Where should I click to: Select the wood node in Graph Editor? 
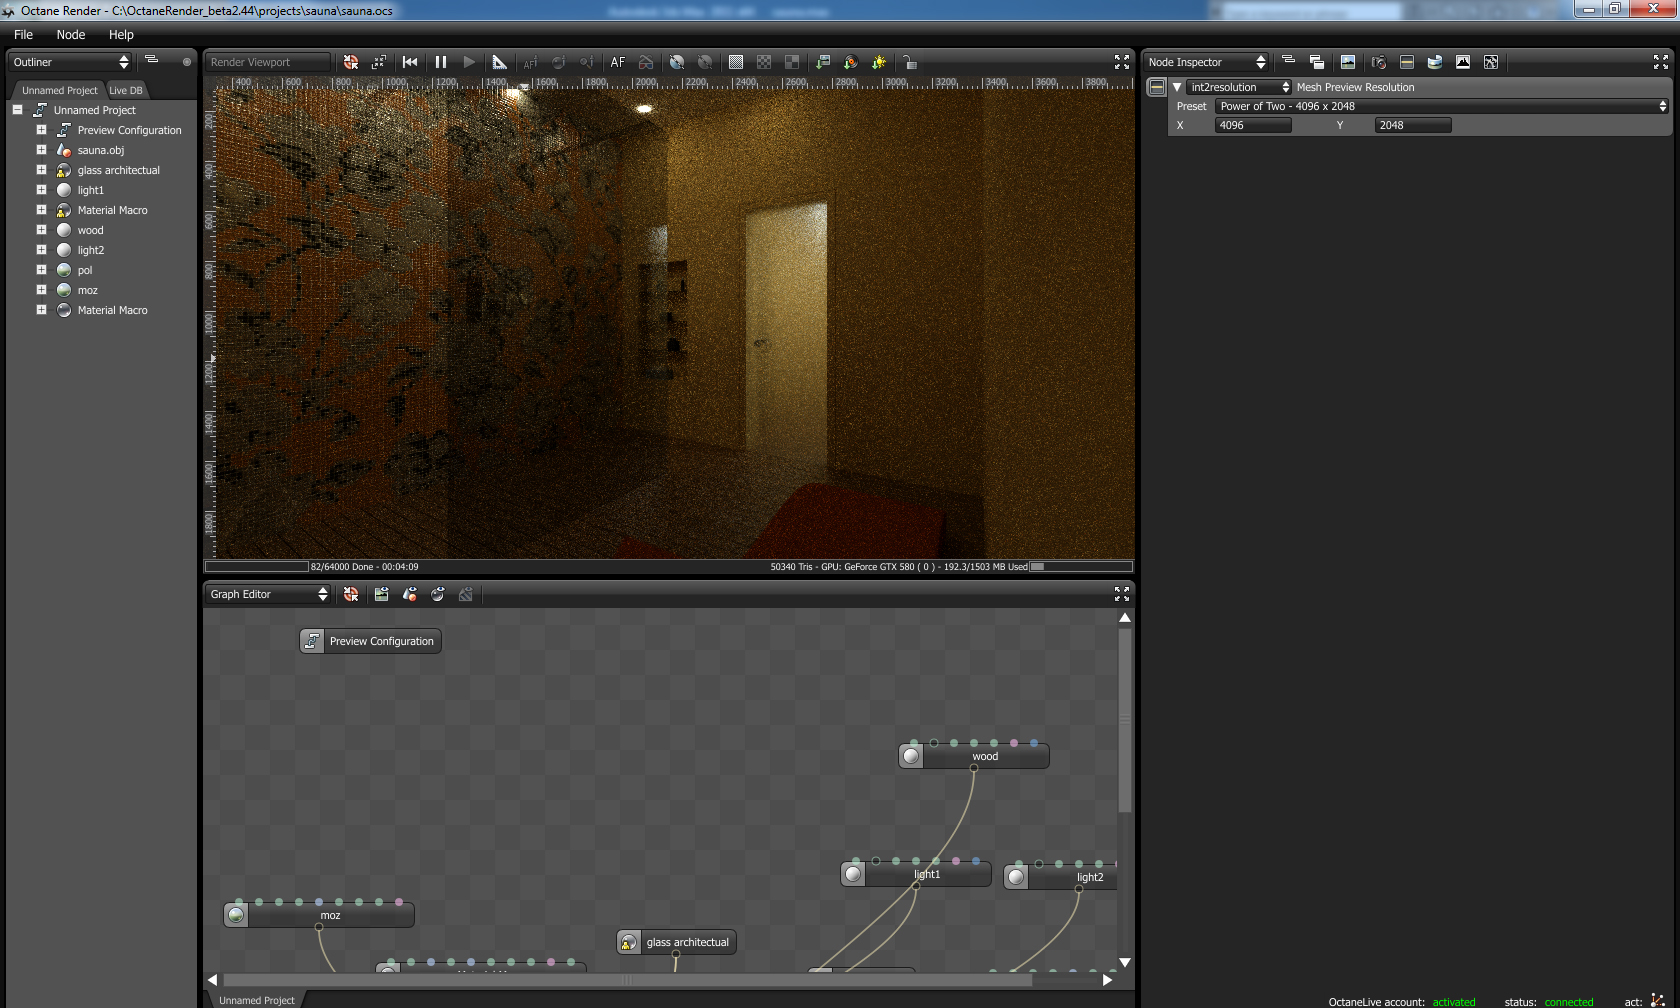[974, 756]
